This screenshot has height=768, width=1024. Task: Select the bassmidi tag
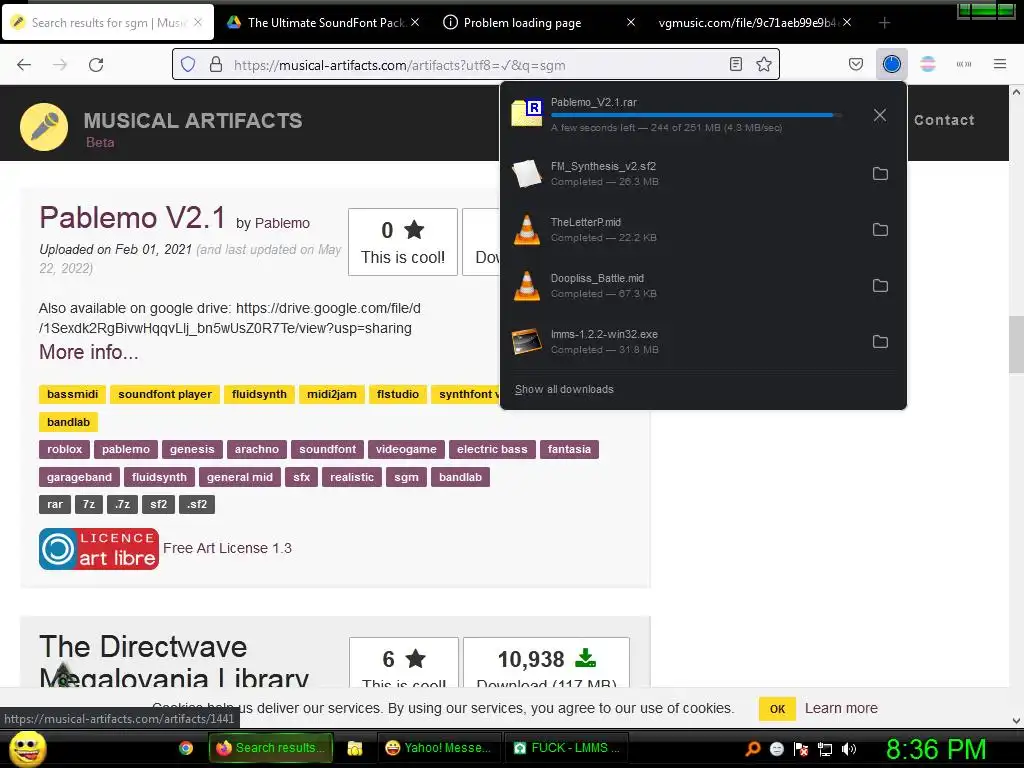click(x=72, y=394)
